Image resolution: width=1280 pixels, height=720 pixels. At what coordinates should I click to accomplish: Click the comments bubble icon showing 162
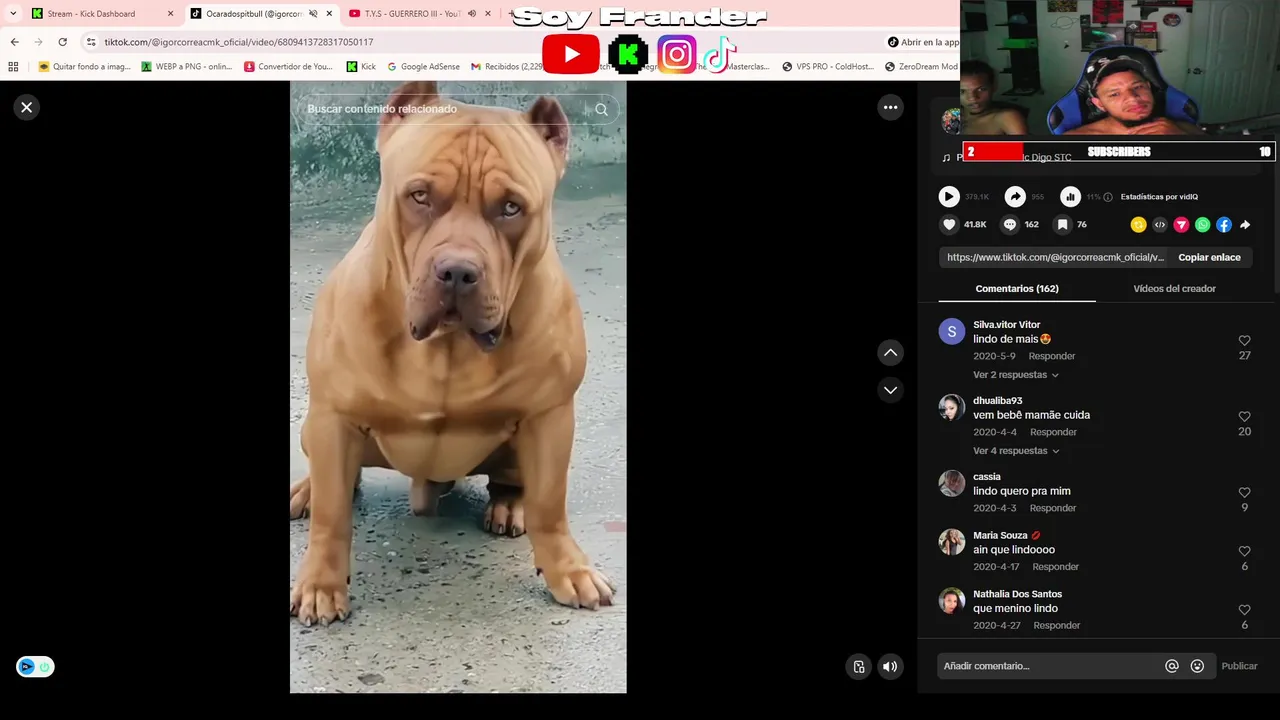coord(1010,225)
